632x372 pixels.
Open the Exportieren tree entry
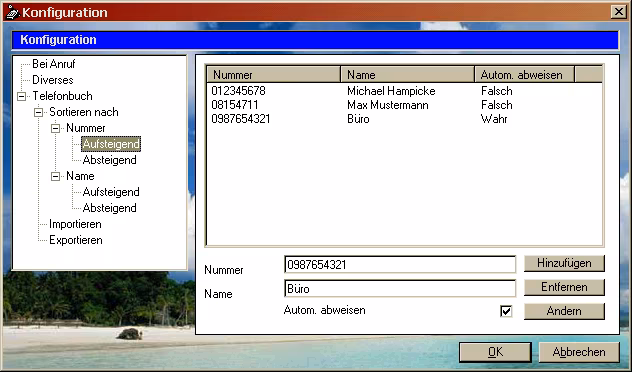pyautogui.click(x=76, y=240)
